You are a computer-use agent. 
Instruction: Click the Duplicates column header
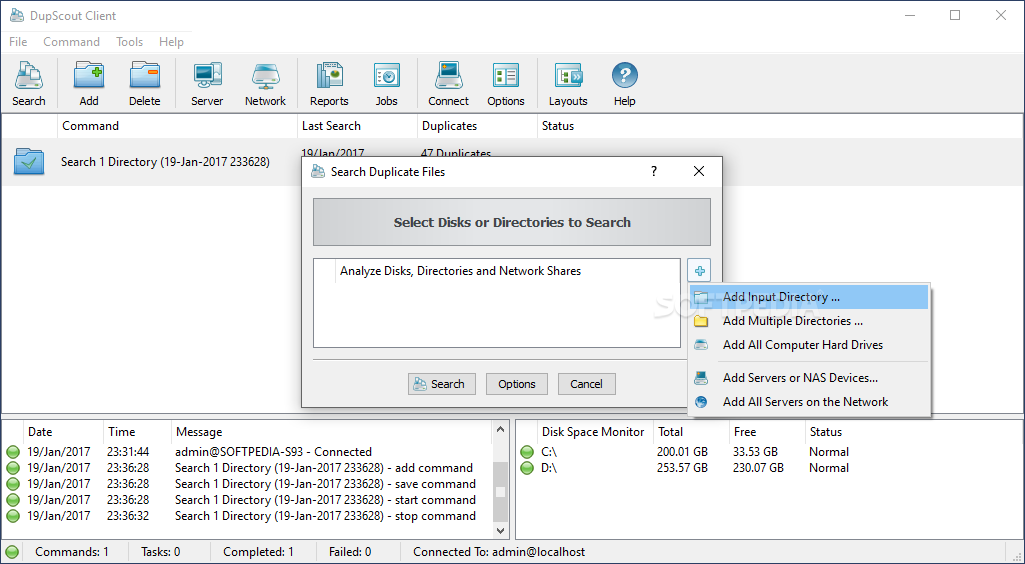[x=477, y=126]
